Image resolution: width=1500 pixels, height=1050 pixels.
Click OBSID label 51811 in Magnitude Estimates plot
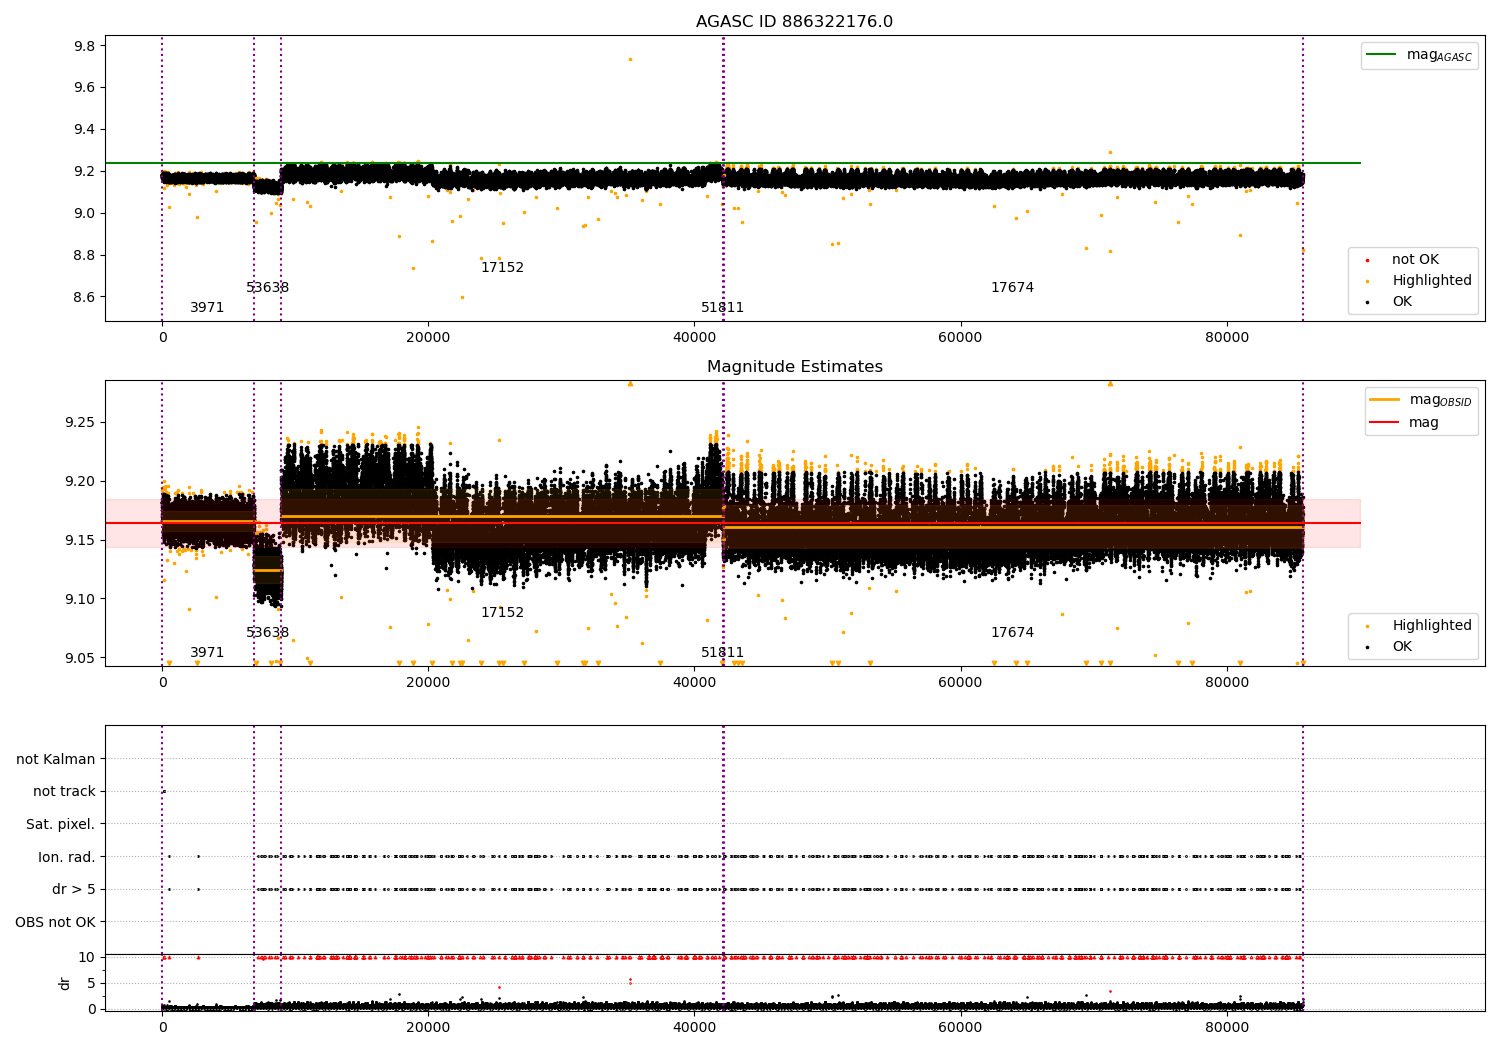[x=722, y=653]
